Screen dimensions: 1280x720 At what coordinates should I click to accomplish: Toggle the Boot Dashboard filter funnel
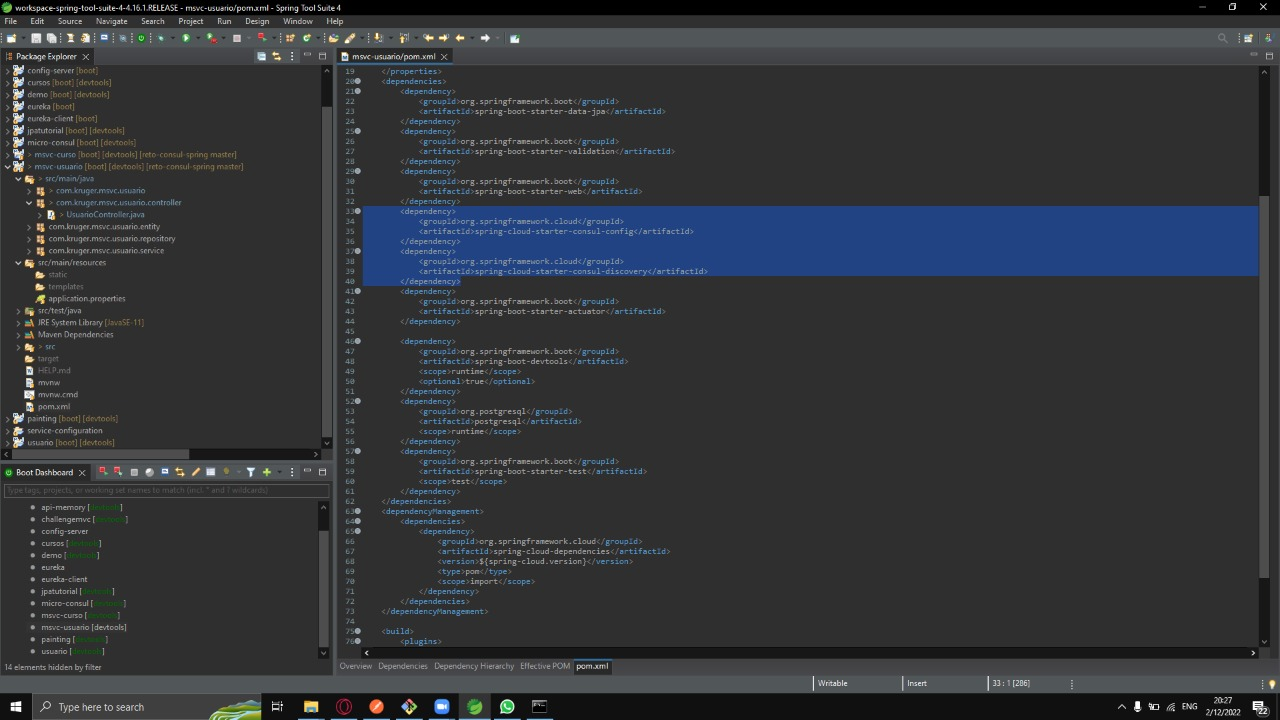[x=252, y=471]
